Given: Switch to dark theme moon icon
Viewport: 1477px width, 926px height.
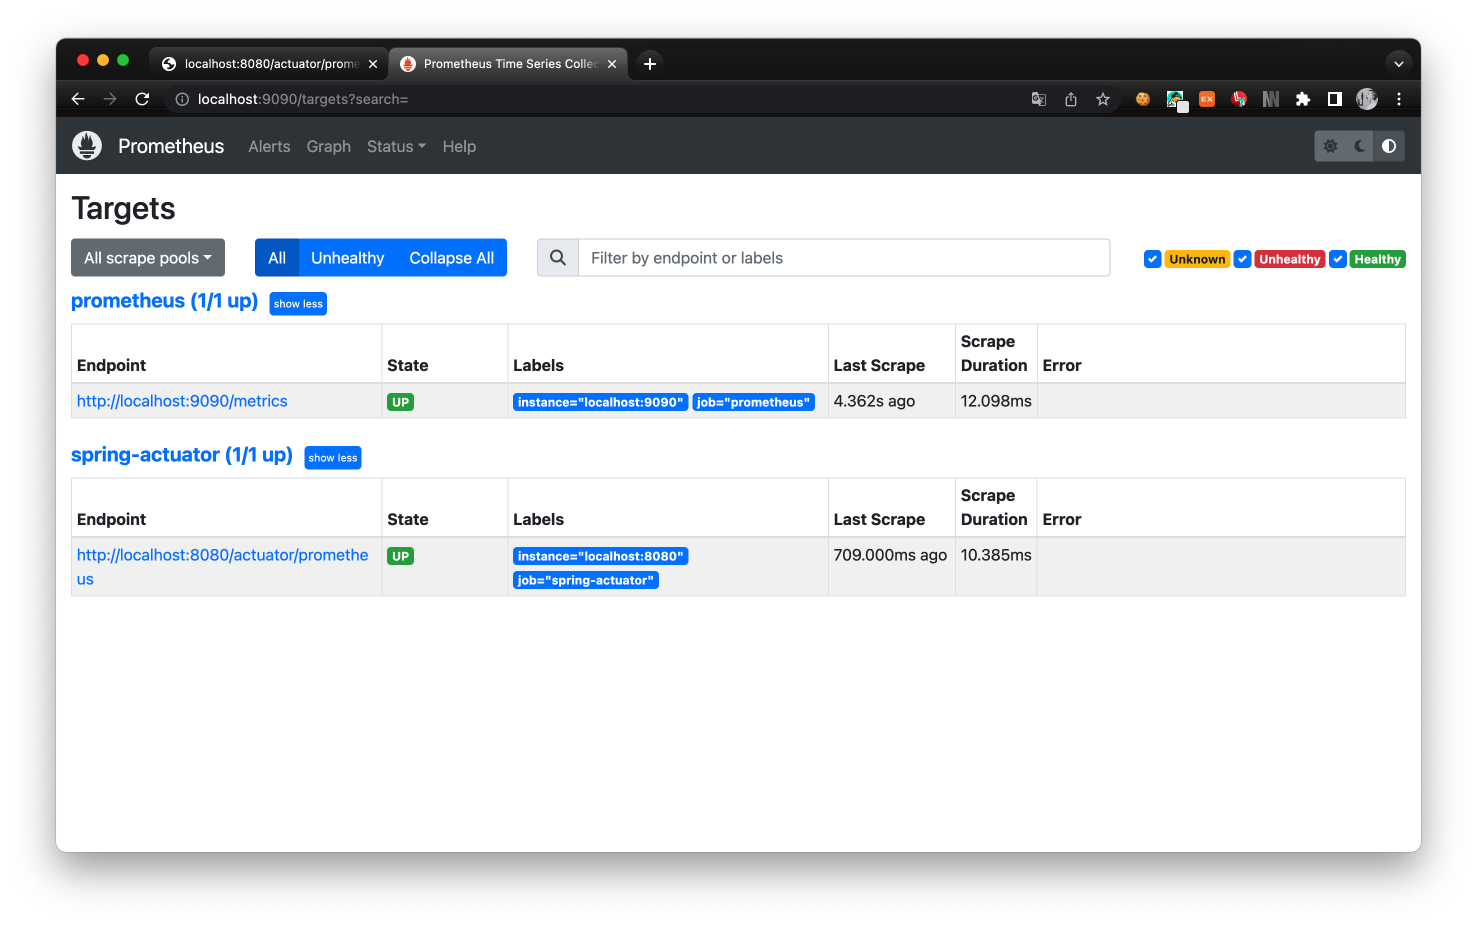Looking at the screenshot, I should pos(1360,146).
